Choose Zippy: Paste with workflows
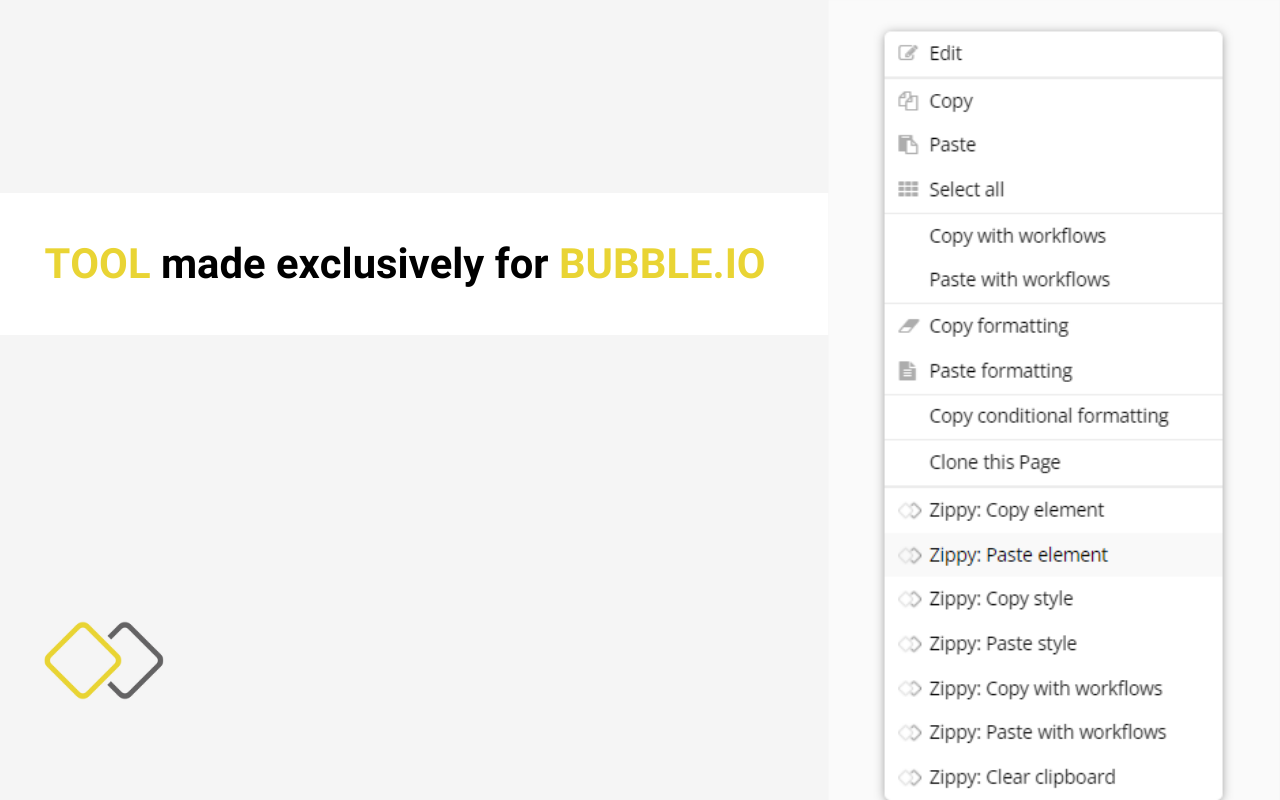 pyautogui.click(x=1047, y=732)
